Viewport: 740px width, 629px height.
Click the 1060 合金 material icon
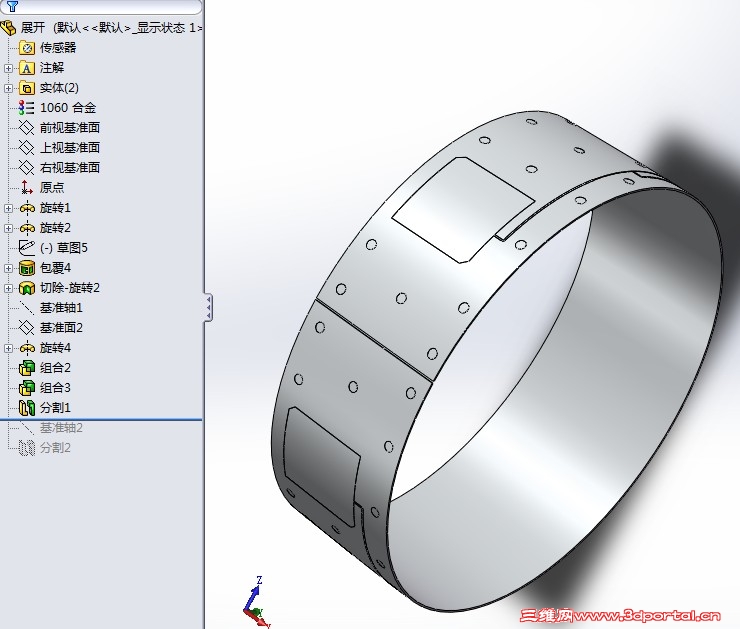click(26, 108)
